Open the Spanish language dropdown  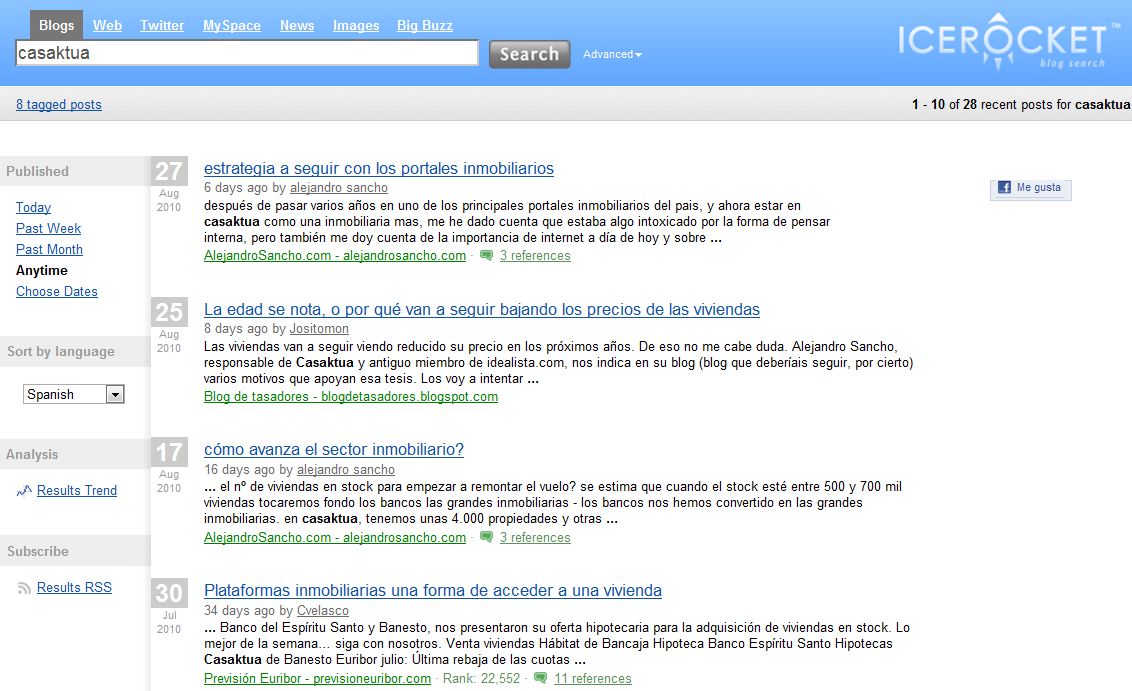(74, 394)
